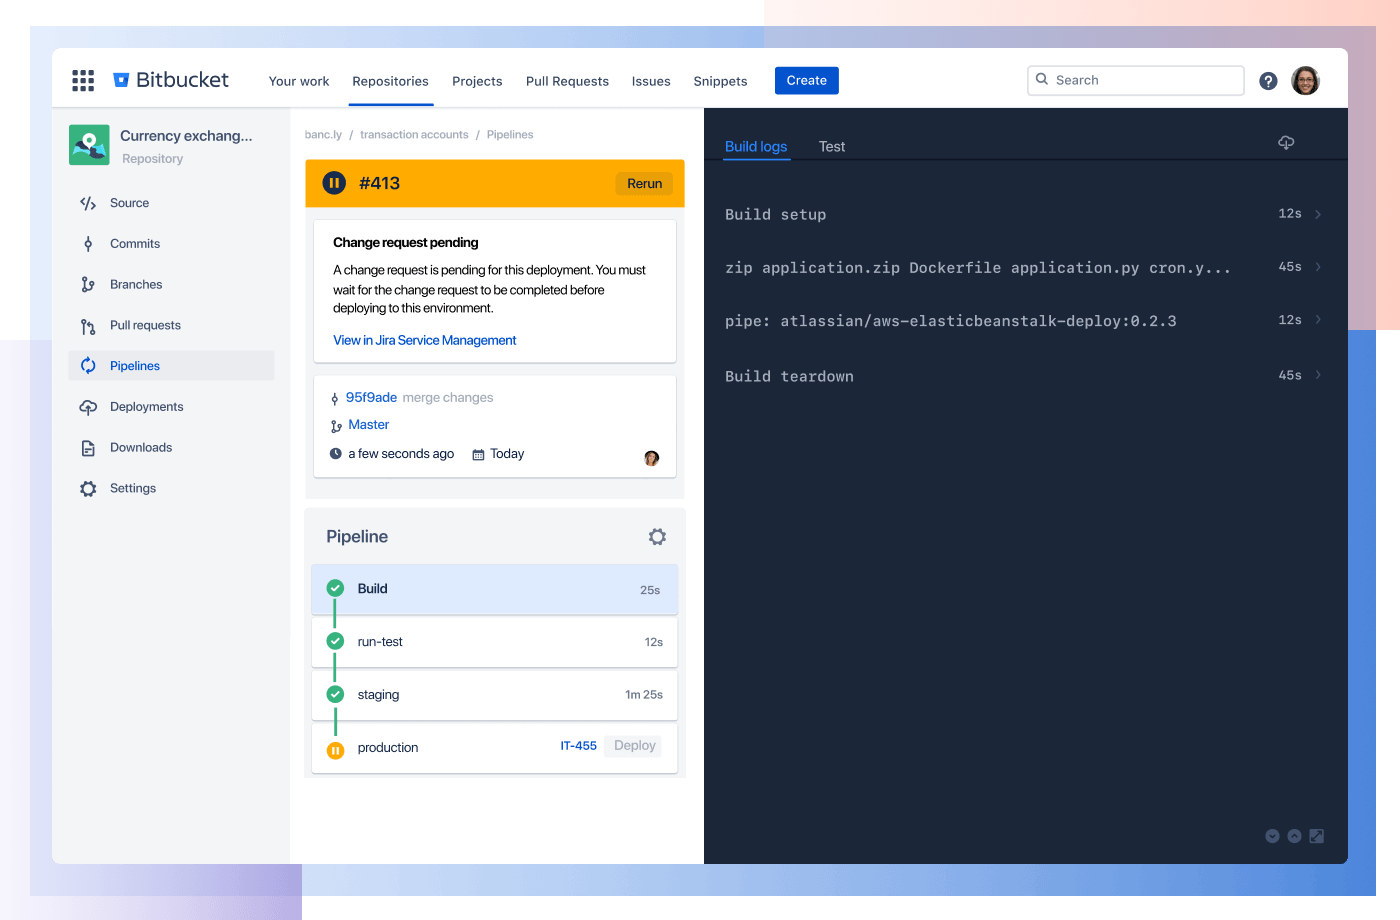The image size is (1400, 920).
Task: Select the Deployments sidebar icon
Action: pyautogui.click(x=88, y=406)
